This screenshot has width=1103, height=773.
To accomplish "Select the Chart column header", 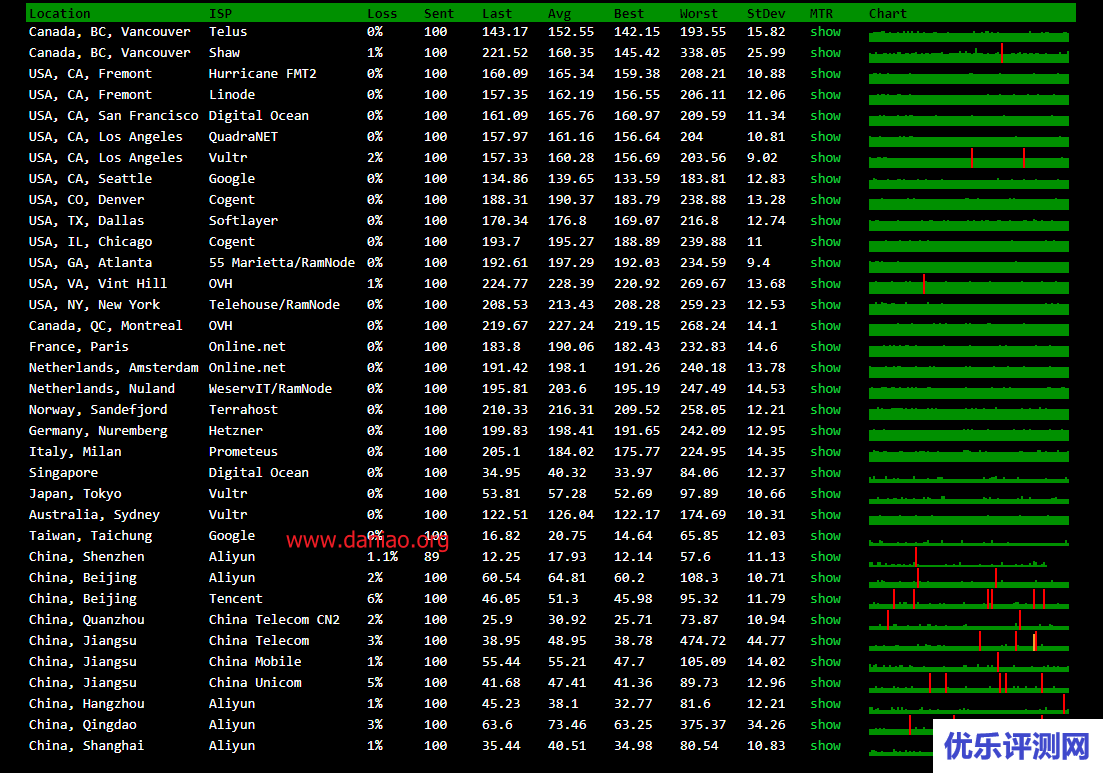I will (888, 13).
